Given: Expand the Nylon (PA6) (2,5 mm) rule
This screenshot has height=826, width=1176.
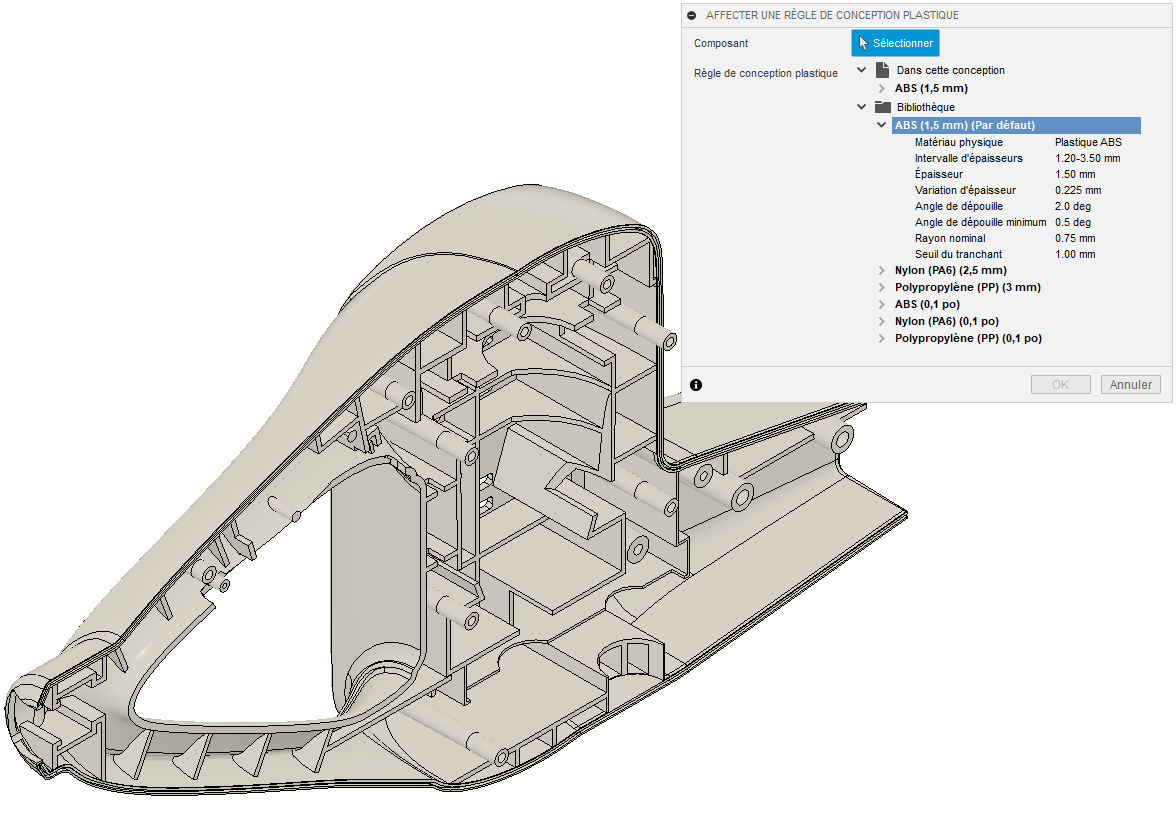Looking at the screenshot, I should (881, 271).
